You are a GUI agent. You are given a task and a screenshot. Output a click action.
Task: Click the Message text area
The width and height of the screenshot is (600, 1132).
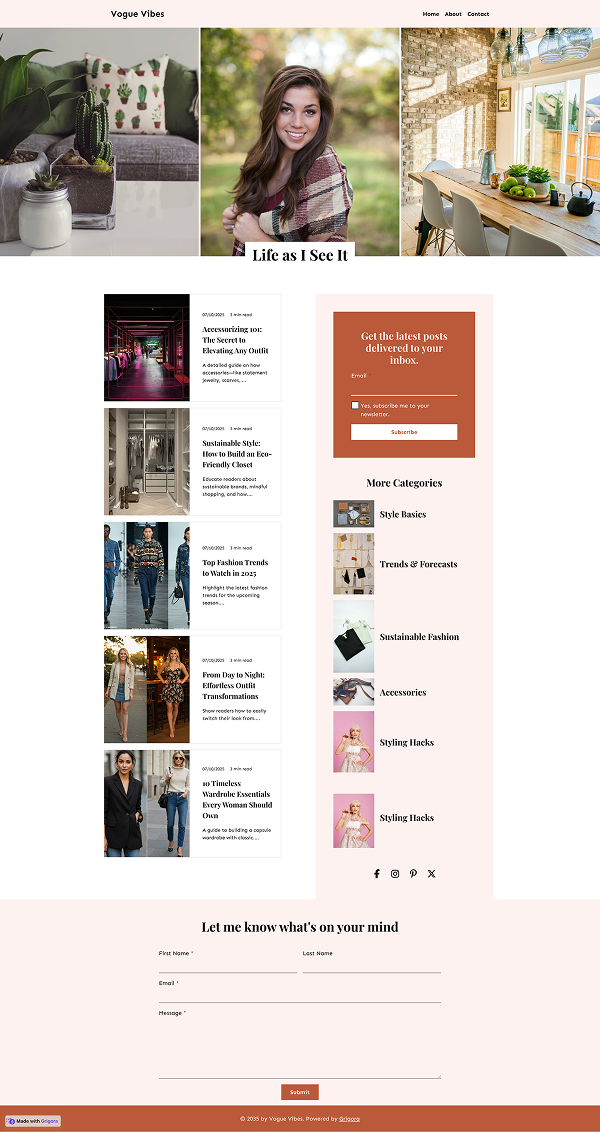(300, 1048)
